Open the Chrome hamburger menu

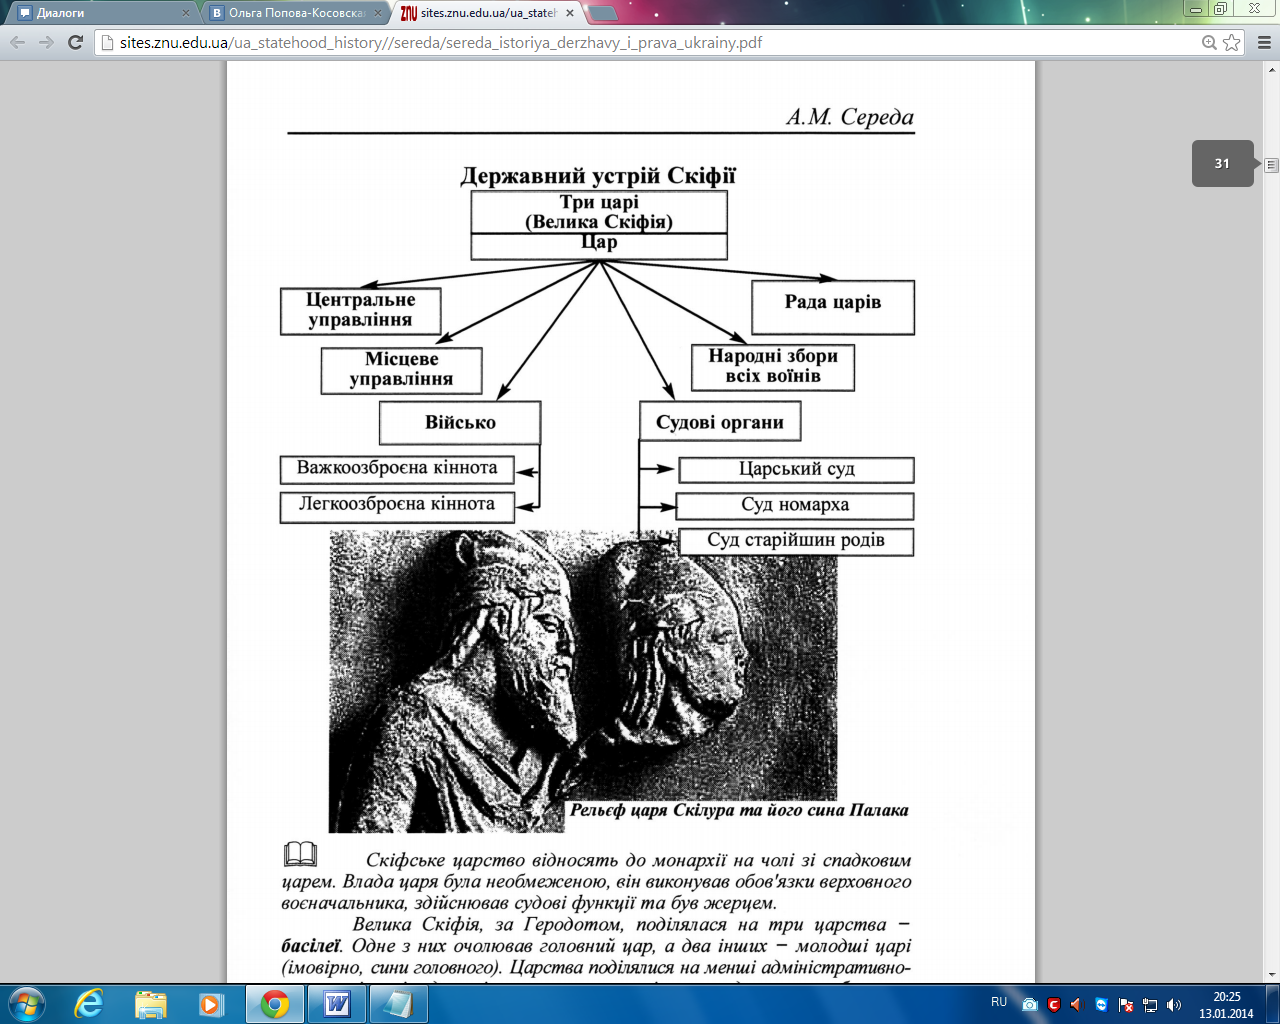click(x=1264, y=43)
